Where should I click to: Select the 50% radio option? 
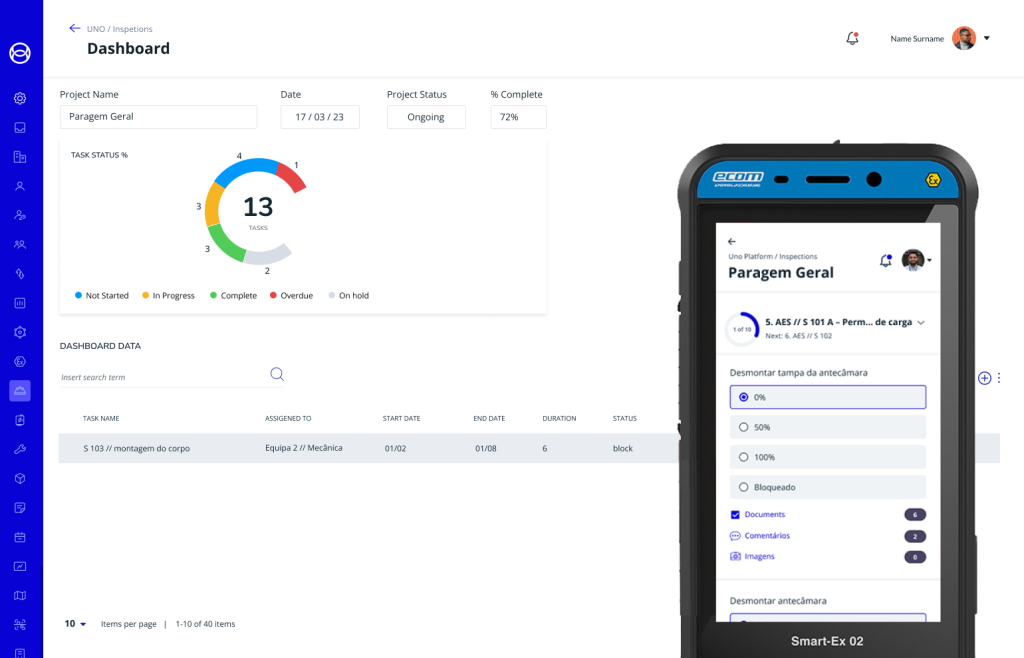click(x=743, y=427)
